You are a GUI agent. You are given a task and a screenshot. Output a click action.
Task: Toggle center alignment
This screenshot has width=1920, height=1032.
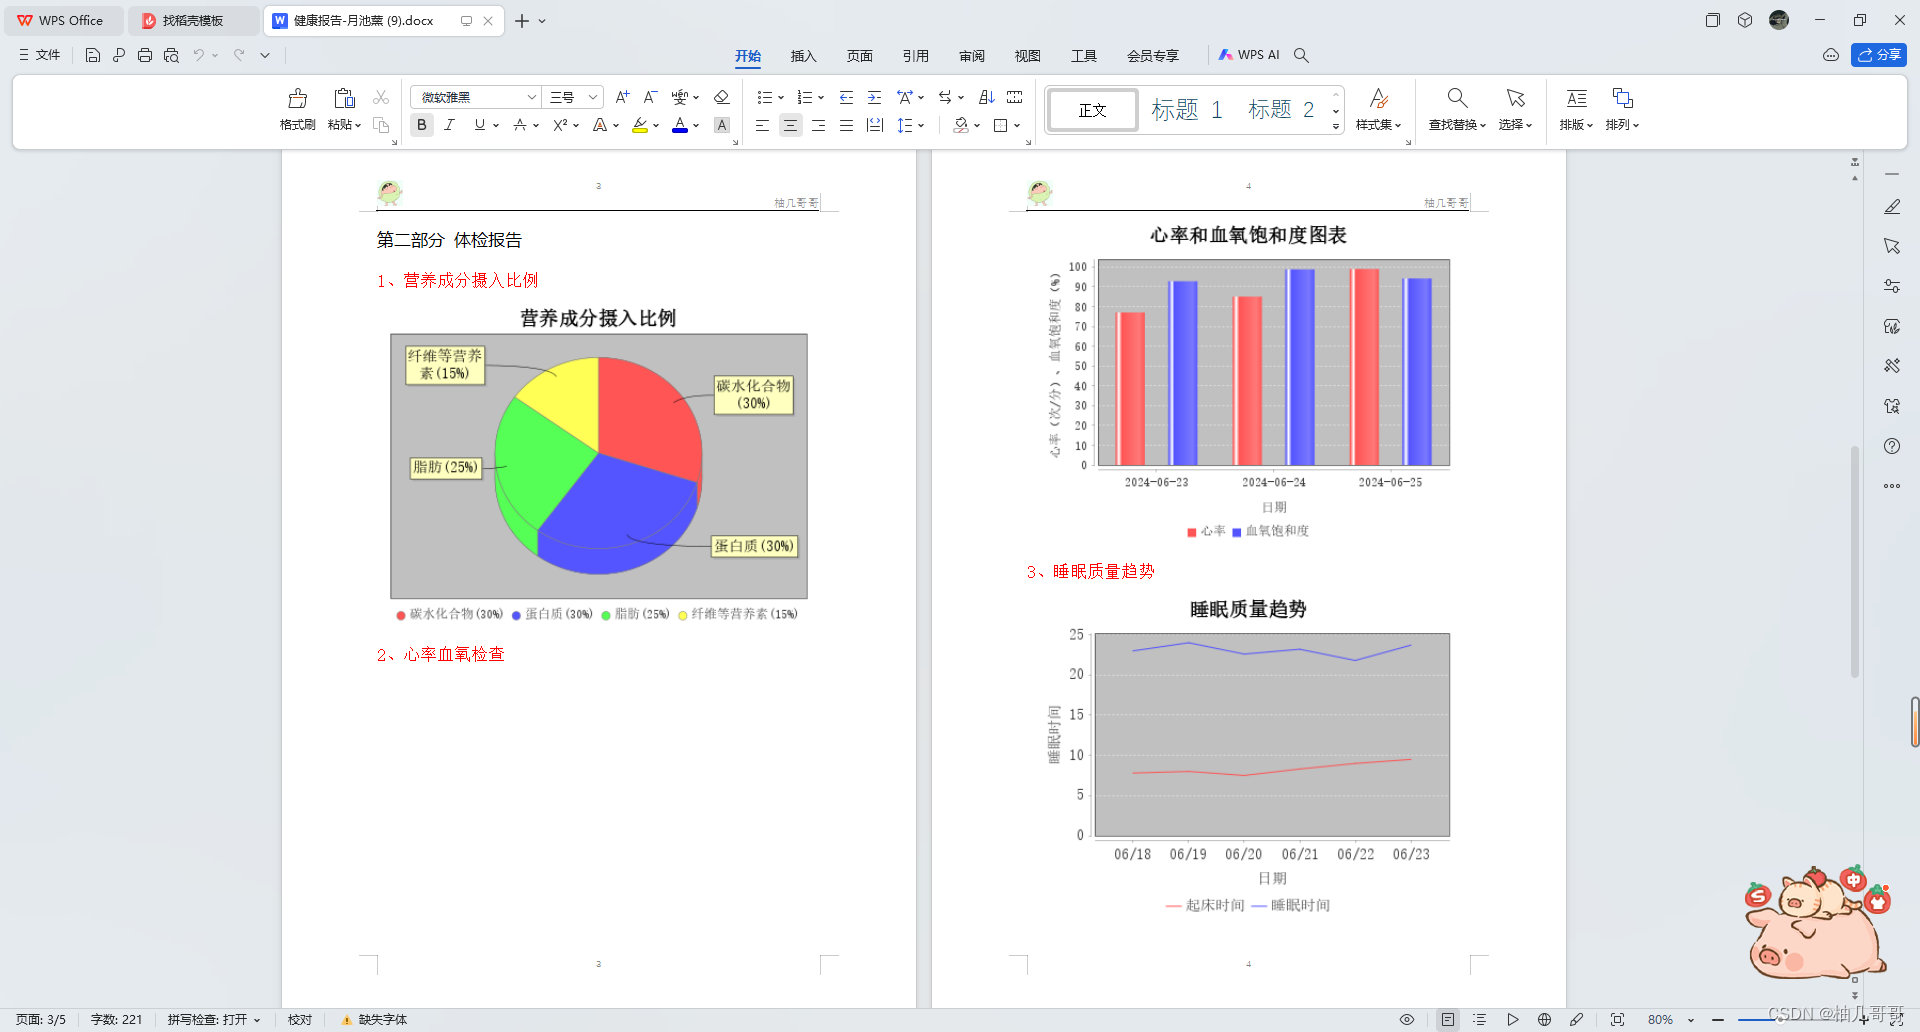click(790, 125)
